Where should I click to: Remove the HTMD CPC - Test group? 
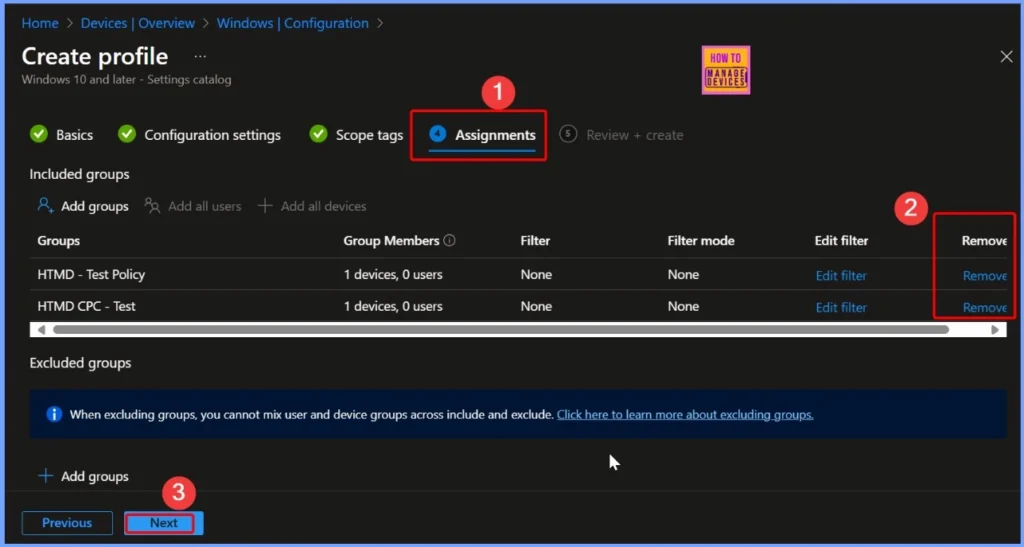point(984,308)
